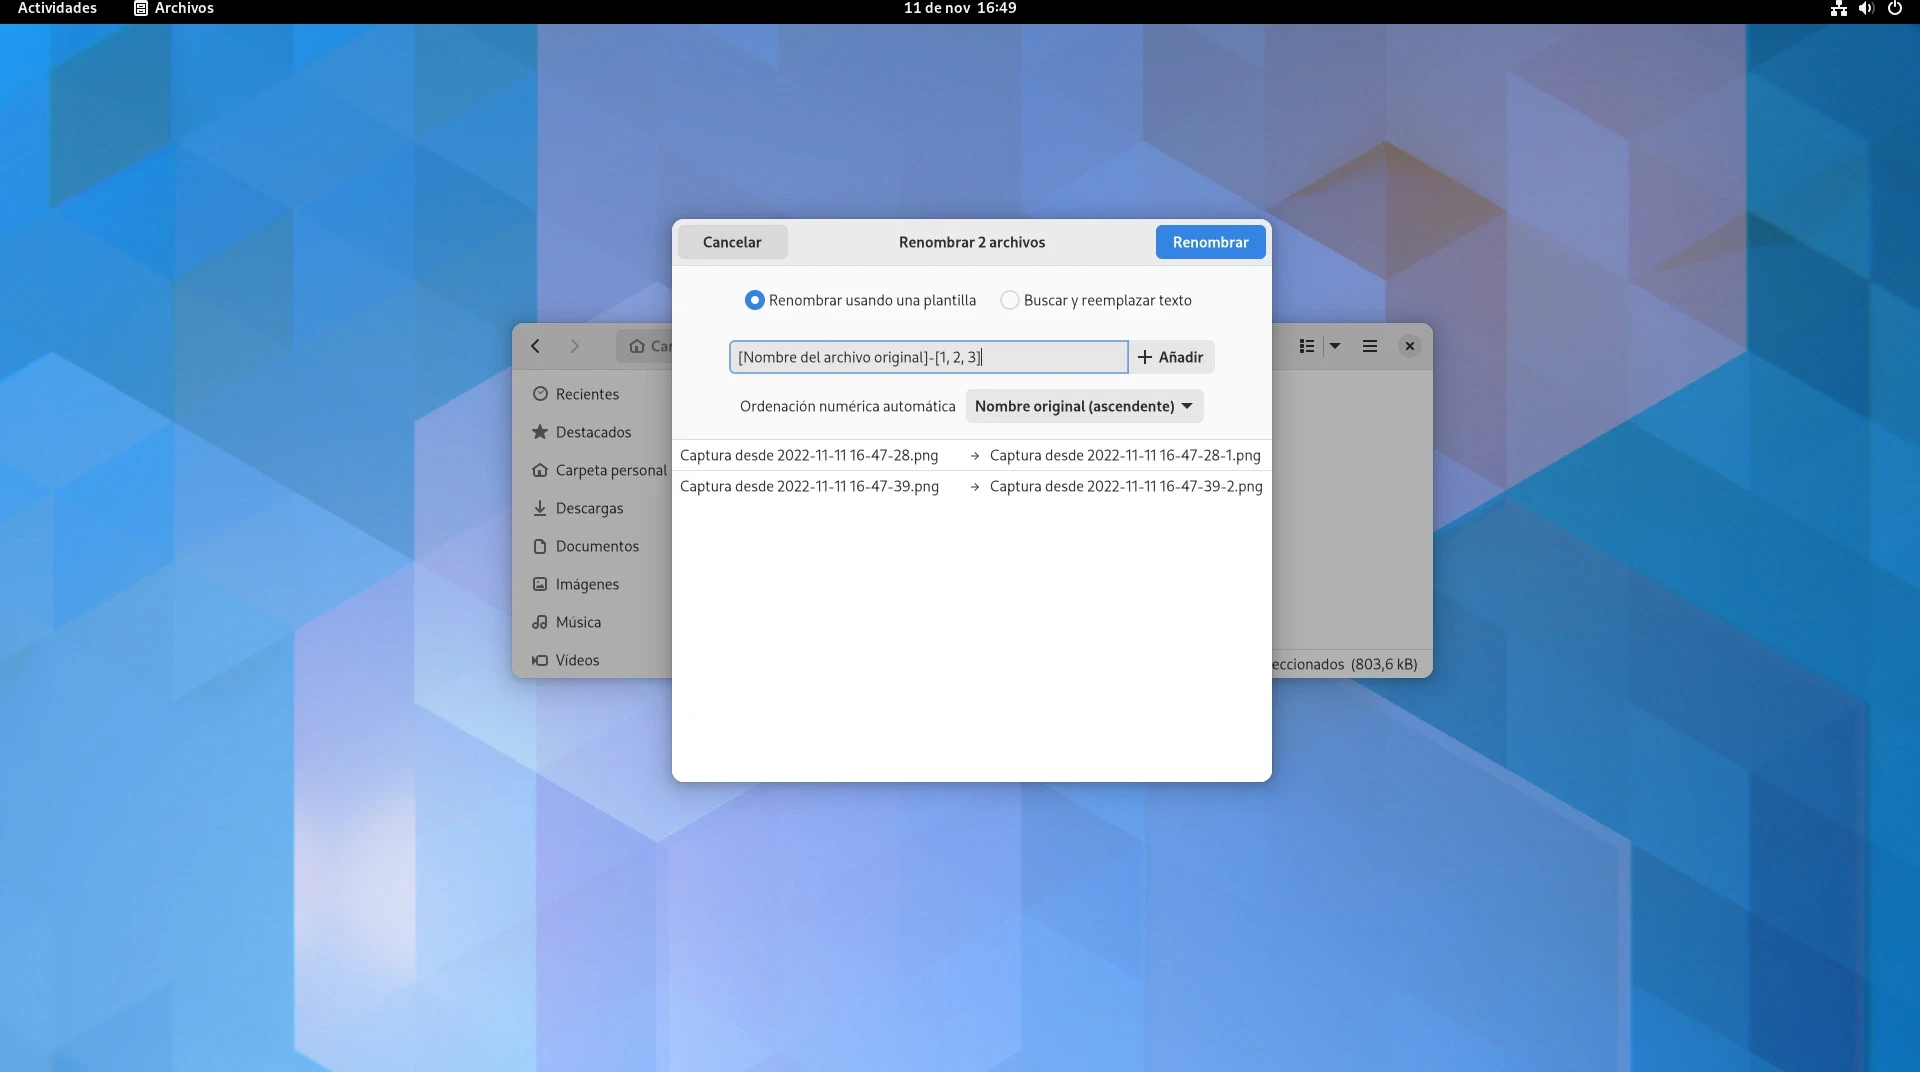Click the forward navigation arrow
1920x1072 pixels.
[574, 346]
